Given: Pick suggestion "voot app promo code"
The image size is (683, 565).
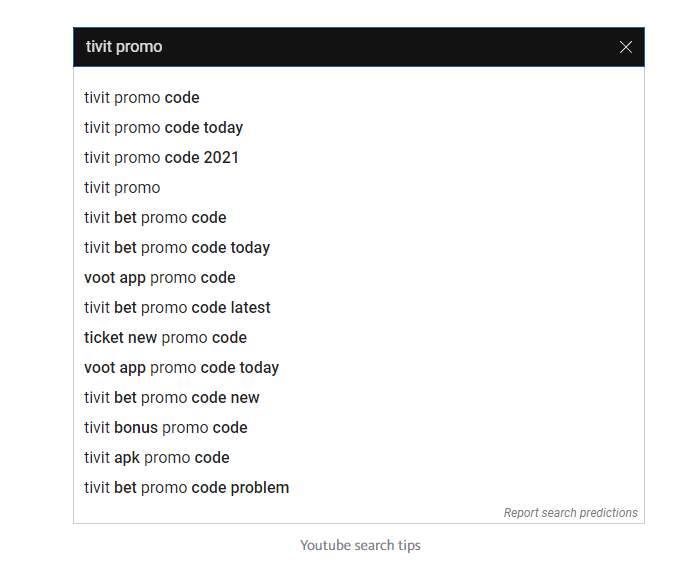Looking at the screenshot, I should pyautogui.click(x=160, y=278).
